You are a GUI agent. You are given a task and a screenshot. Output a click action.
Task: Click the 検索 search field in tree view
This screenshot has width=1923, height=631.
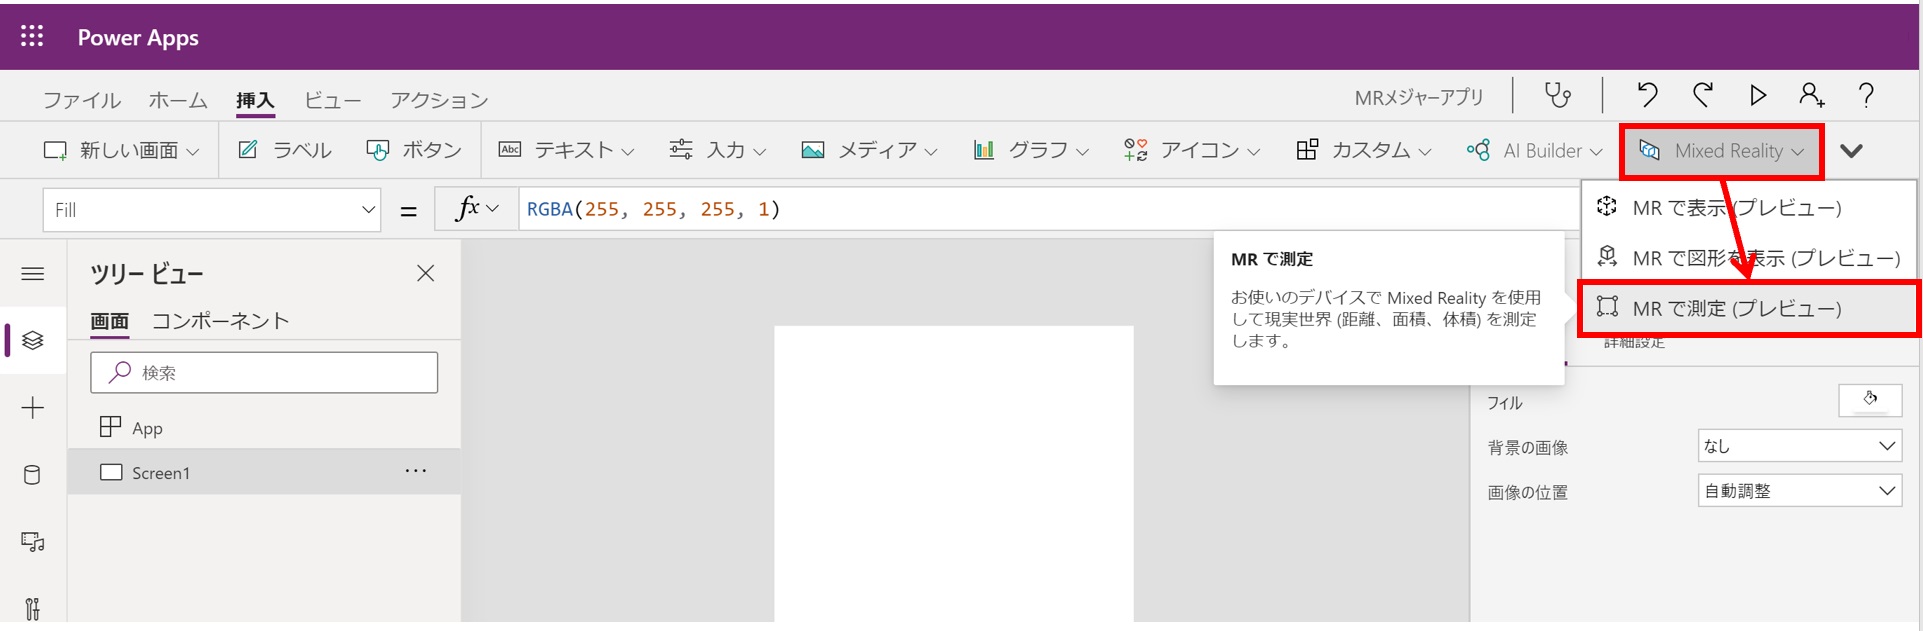point(264,372)
